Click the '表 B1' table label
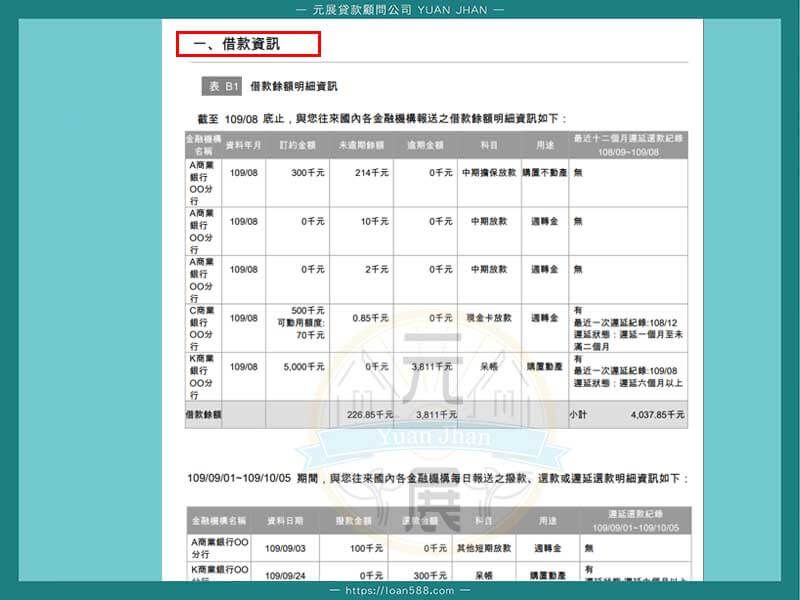800x600 pixels. pyautogui.click(x=221, y=86)
